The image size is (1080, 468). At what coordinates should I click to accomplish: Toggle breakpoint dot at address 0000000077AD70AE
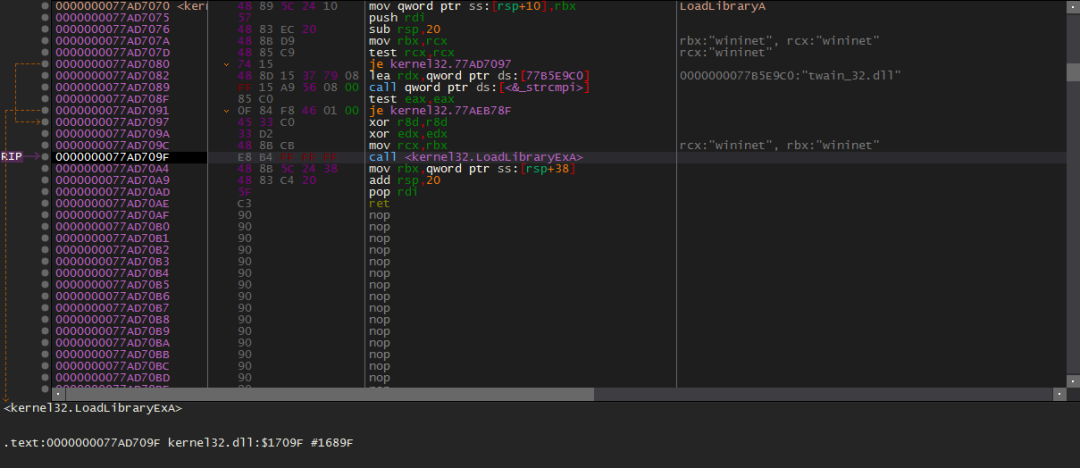click(x=45, y=203)
